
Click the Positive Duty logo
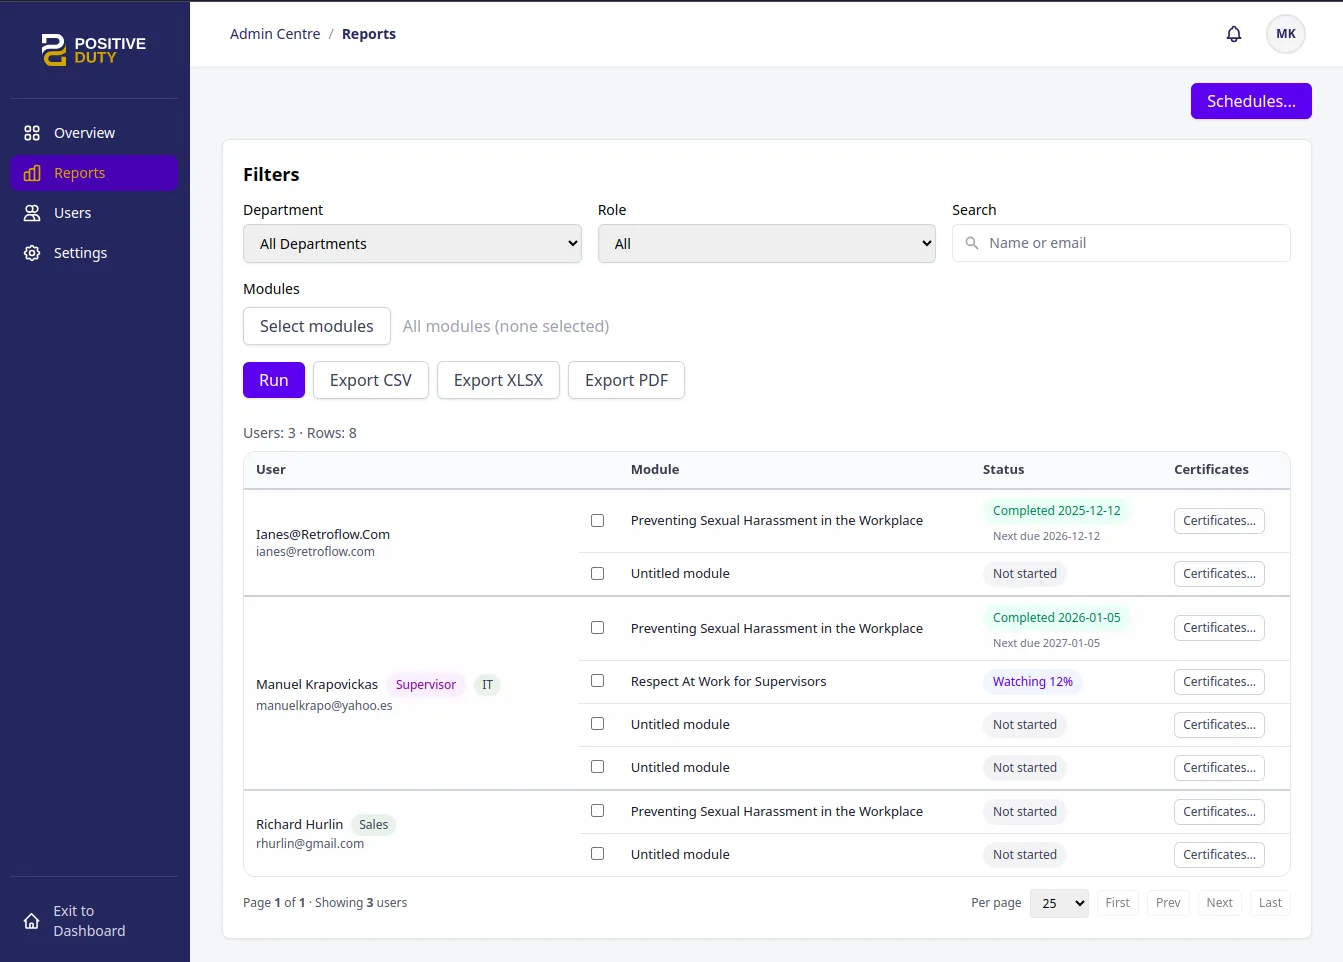(x=94, y=50)
